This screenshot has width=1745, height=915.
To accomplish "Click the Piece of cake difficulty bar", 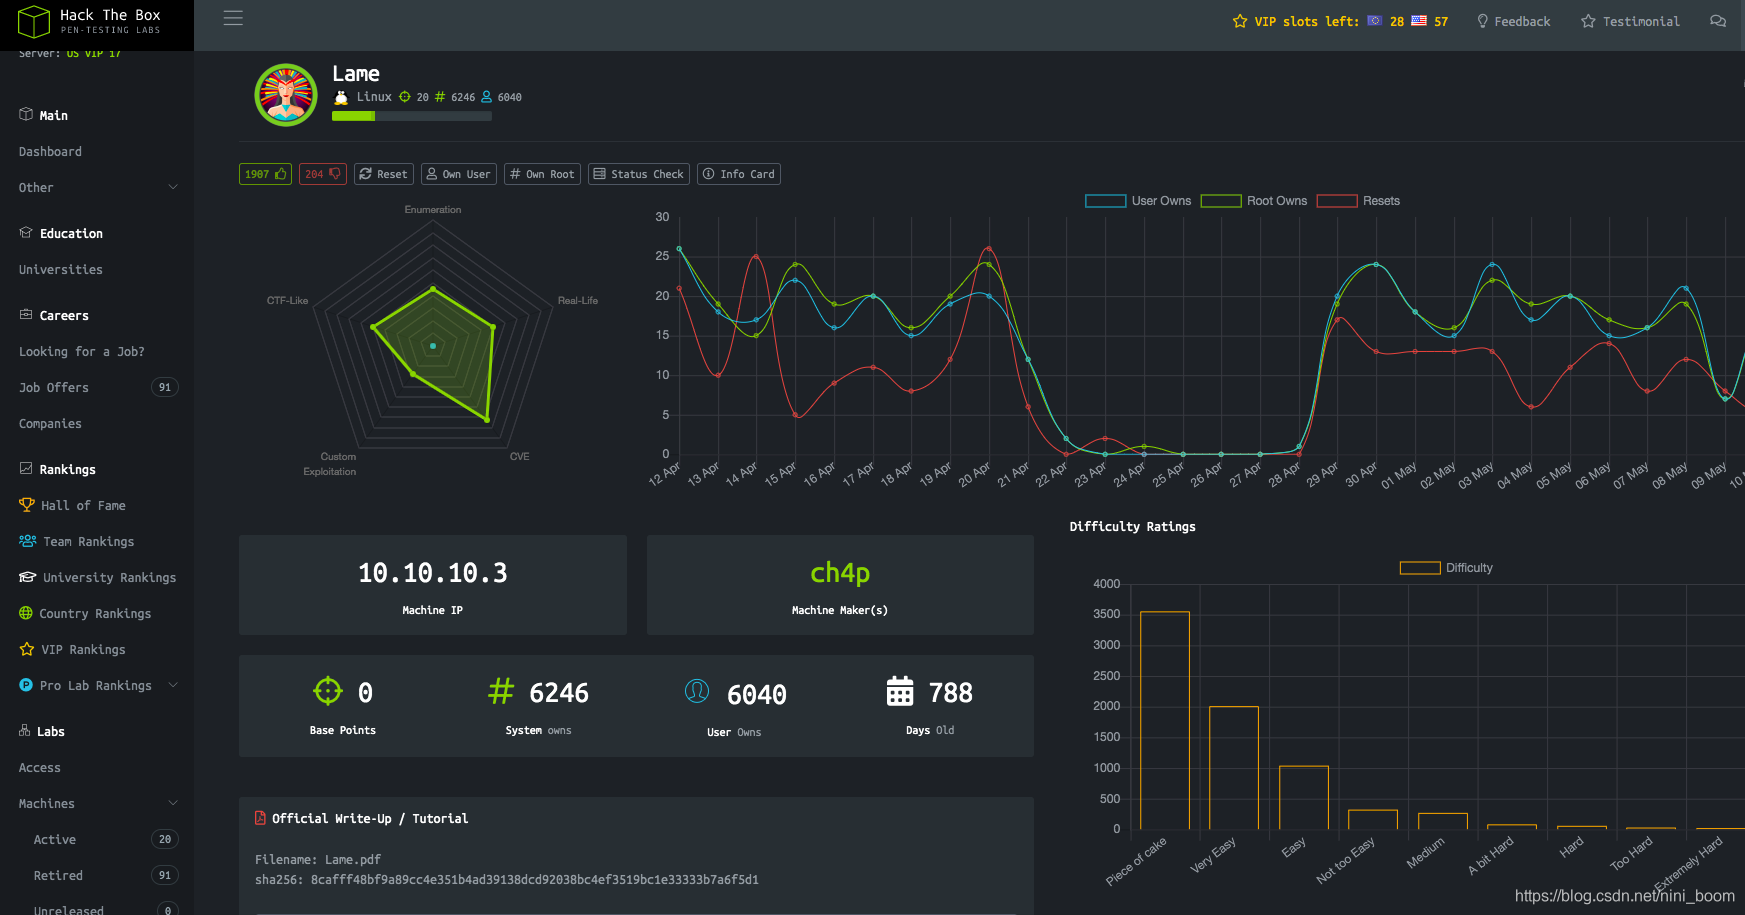I will tap(1165, 720).
